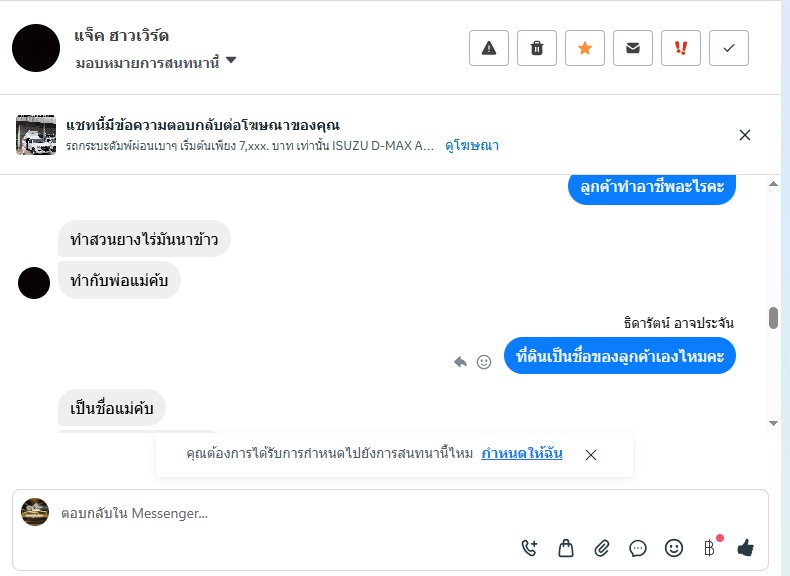Click the Baht payment request icon
The width and height of the screenshot is (790, 576).
pyautogui.click(x=710, y=547)
